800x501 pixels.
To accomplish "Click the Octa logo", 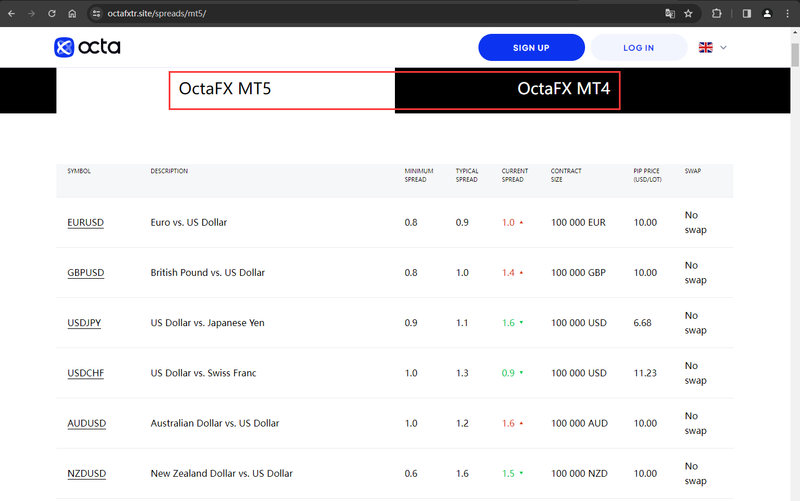I will click(87, 47).
